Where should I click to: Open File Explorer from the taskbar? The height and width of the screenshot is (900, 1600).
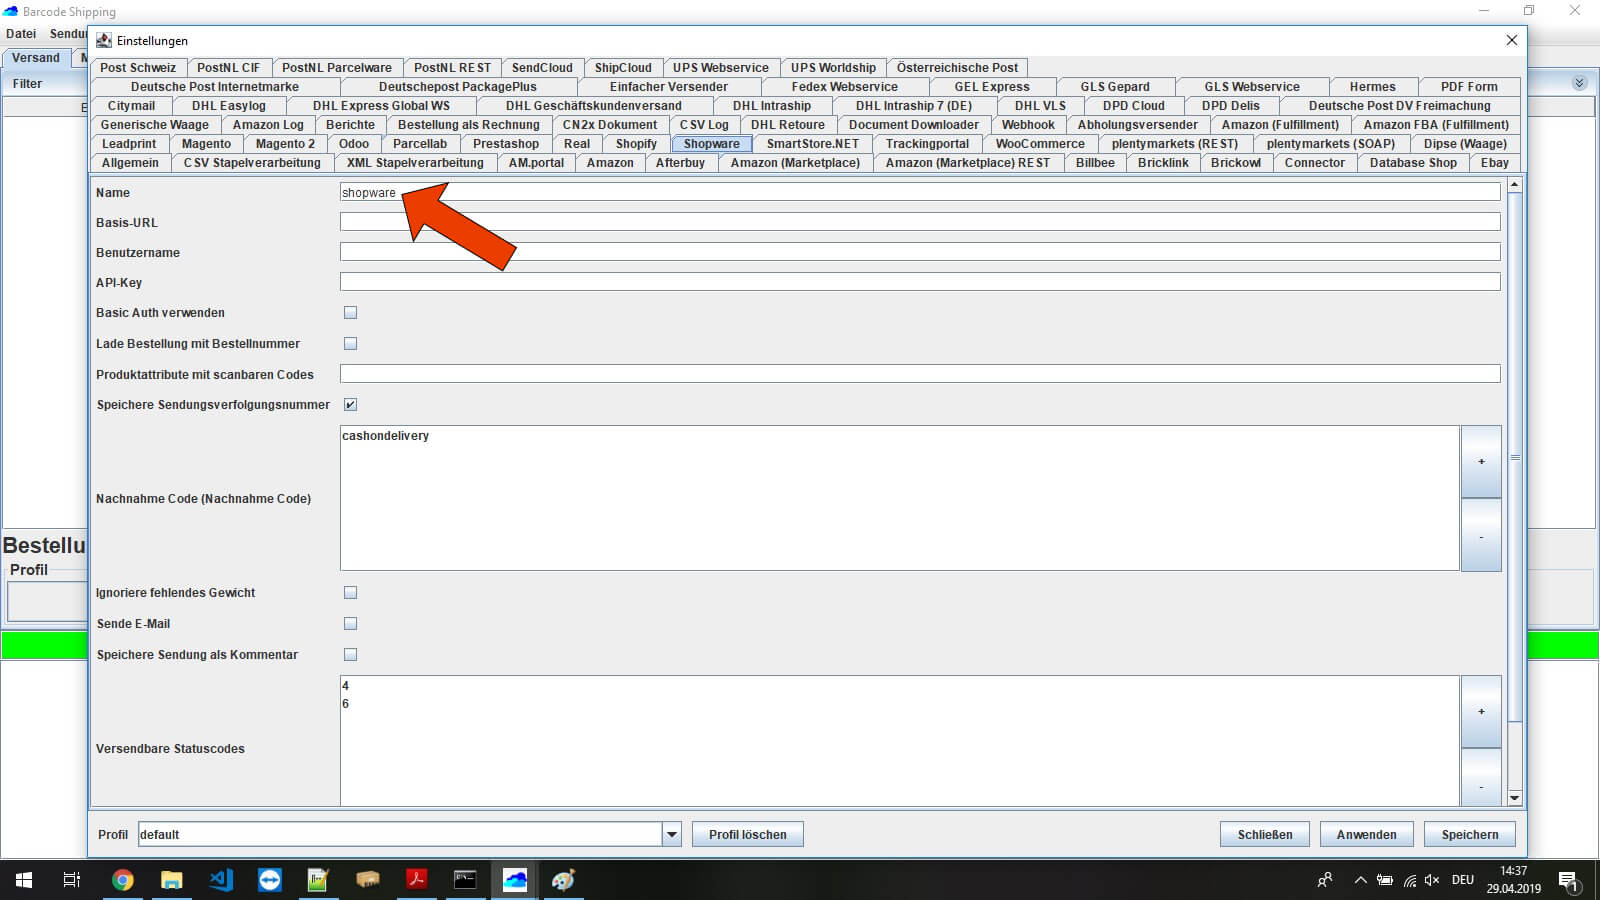[171, 880]
